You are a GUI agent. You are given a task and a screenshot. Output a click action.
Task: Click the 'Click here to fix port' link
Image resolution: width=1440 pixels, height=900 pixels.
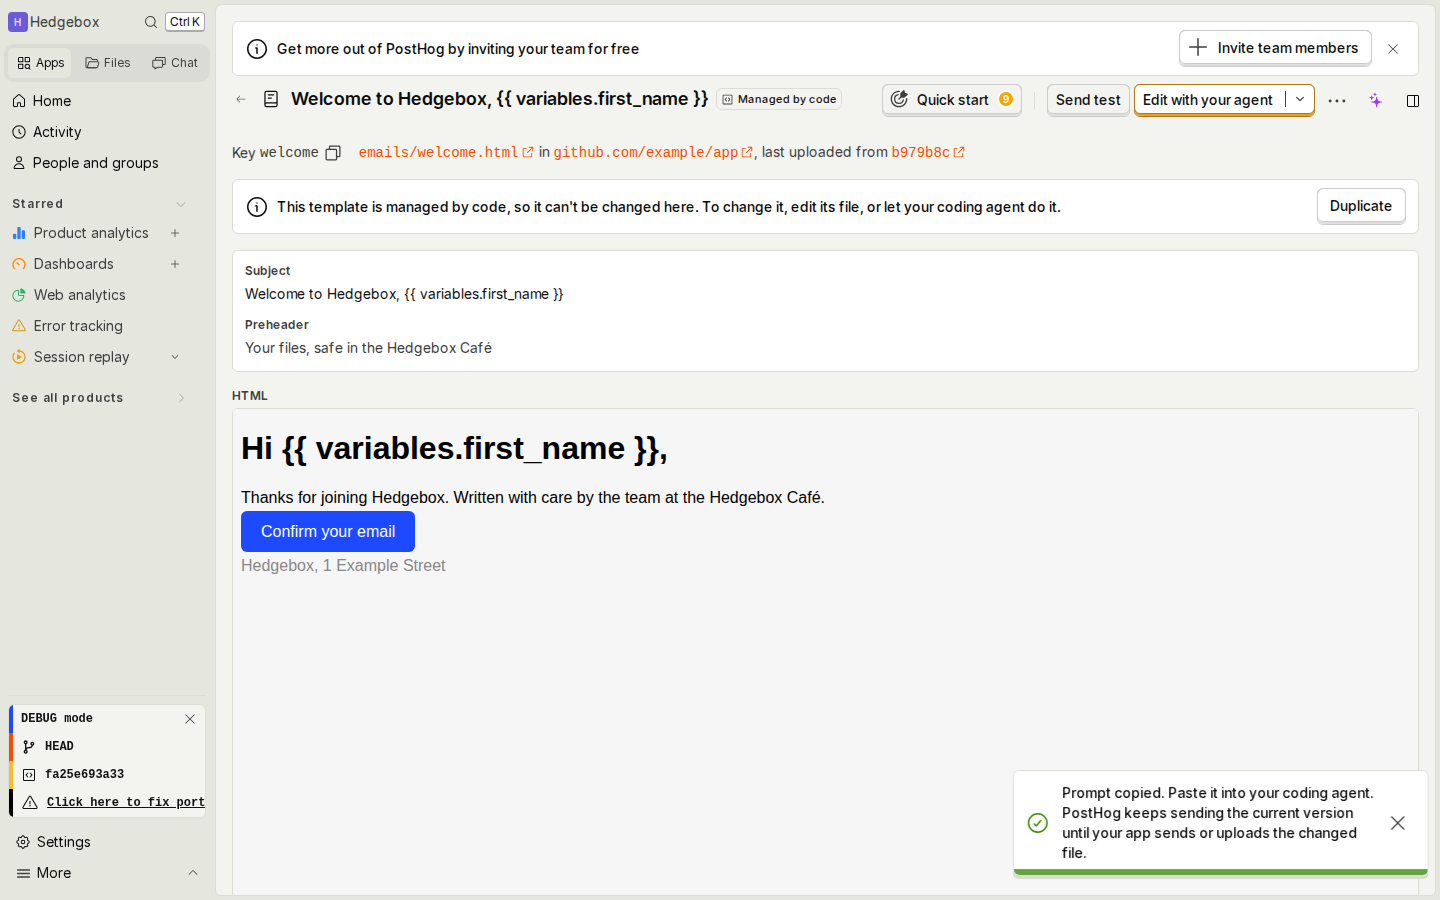[x=126, y=802]
